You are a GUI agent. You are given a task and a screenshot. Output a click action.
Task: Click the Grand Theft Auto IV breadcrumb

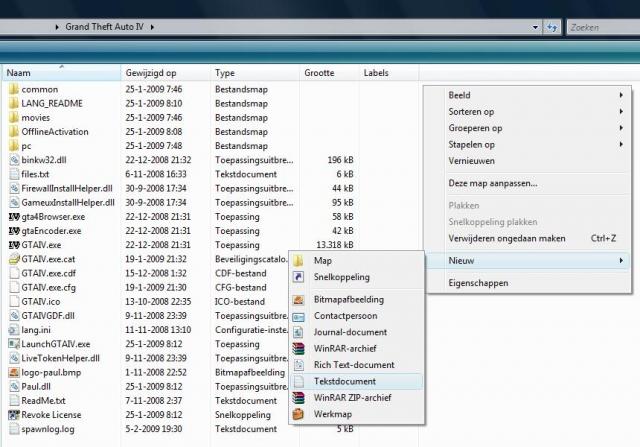(x=104, y=27)
